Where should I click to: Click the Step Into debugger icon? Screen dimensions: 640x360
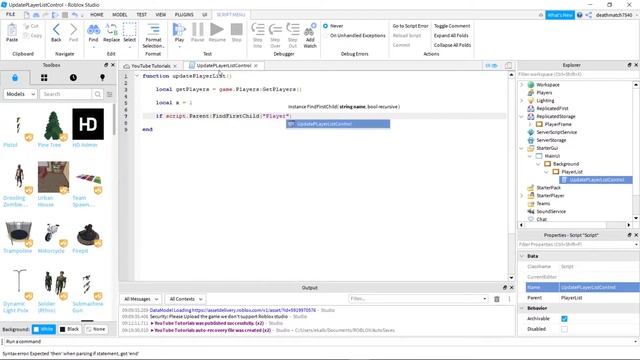tap(258, 29)
